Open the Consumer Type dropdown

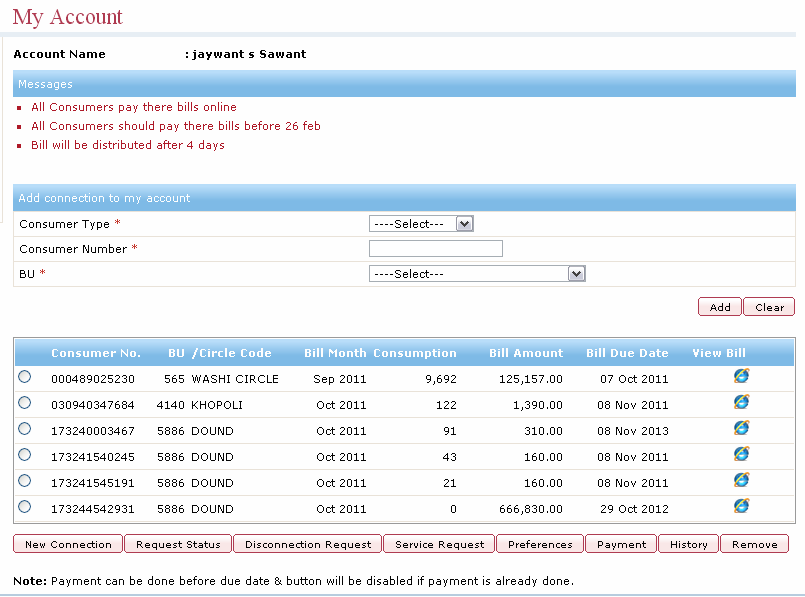421,223
